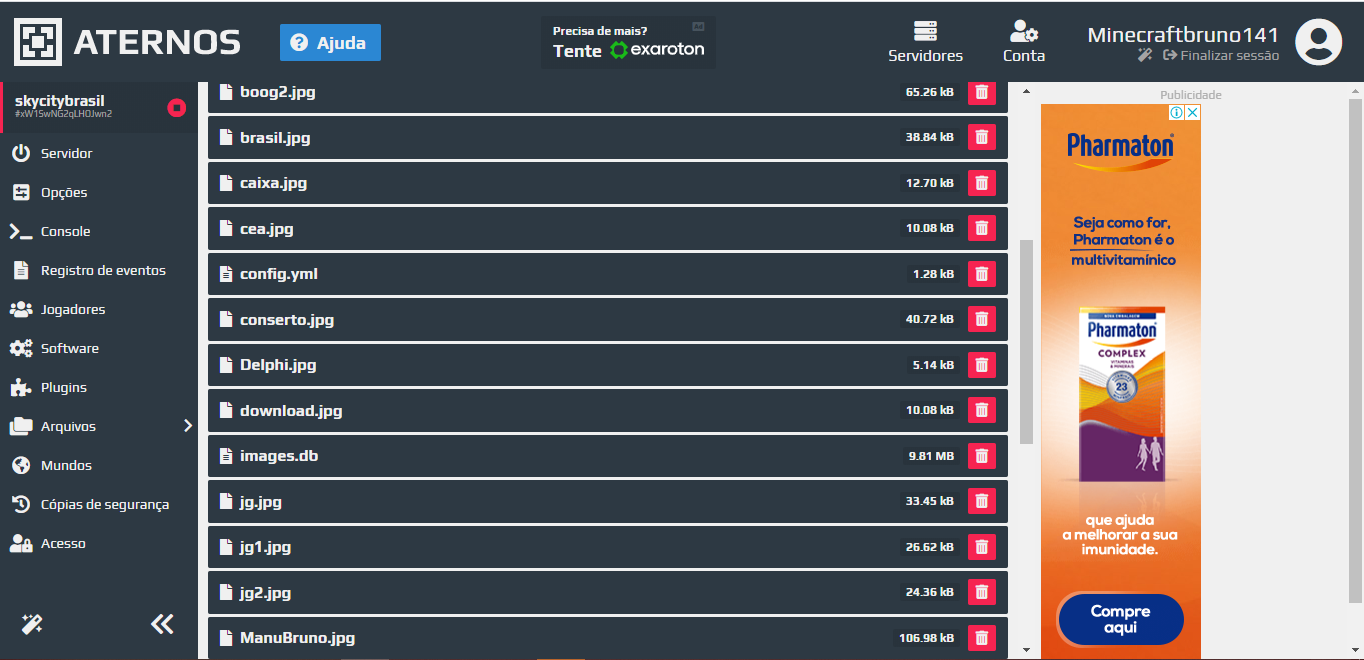Viewport: 1364px width, 660px height.
Task: Remove config.yml using its trash button
Action: (x=982, y=274)
